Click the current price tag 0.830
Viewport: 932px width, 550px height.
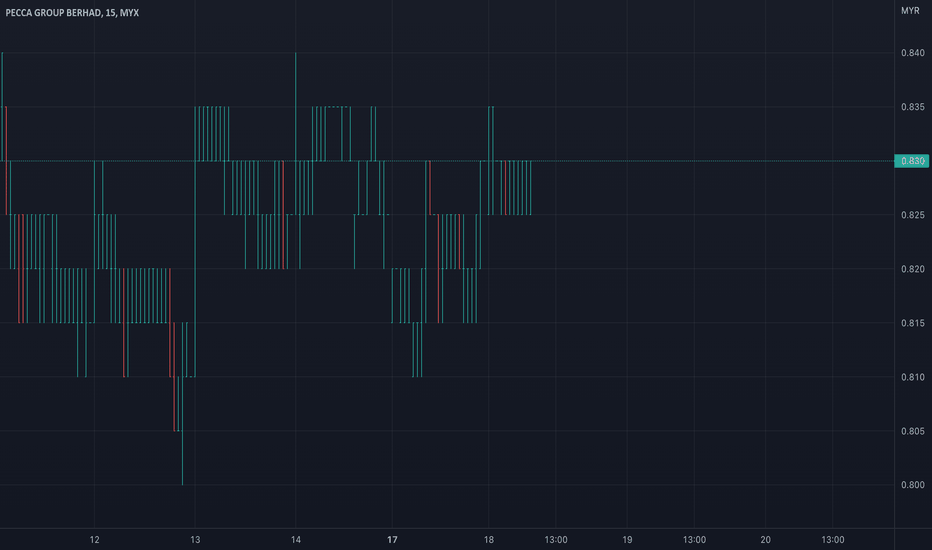(912, 161)
